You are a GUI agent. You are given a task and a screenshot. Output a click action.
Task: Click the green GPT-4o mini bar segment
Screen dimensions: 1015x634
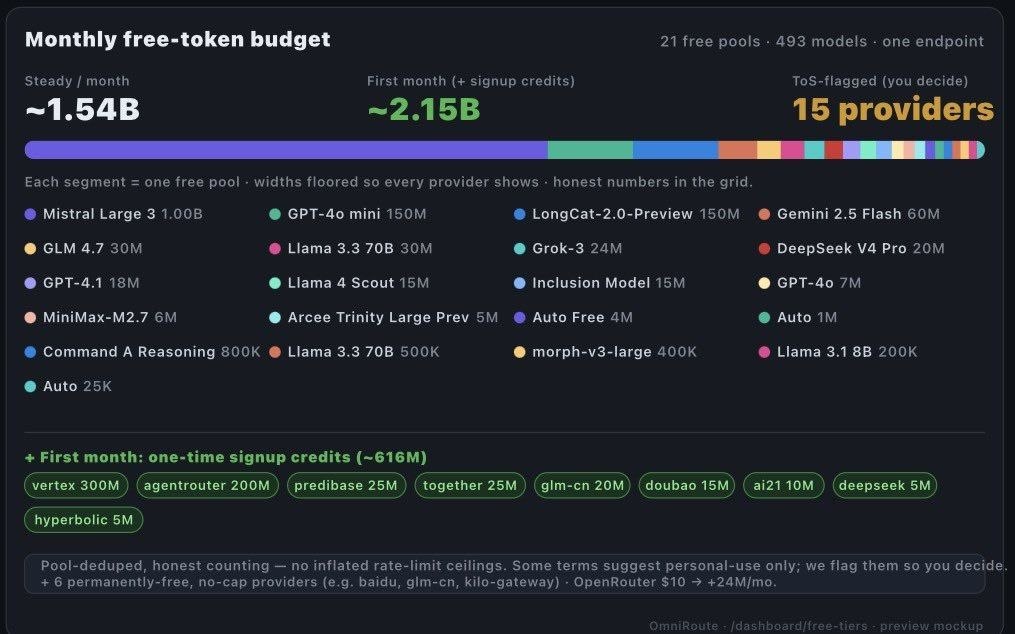[x=590, y=150]
